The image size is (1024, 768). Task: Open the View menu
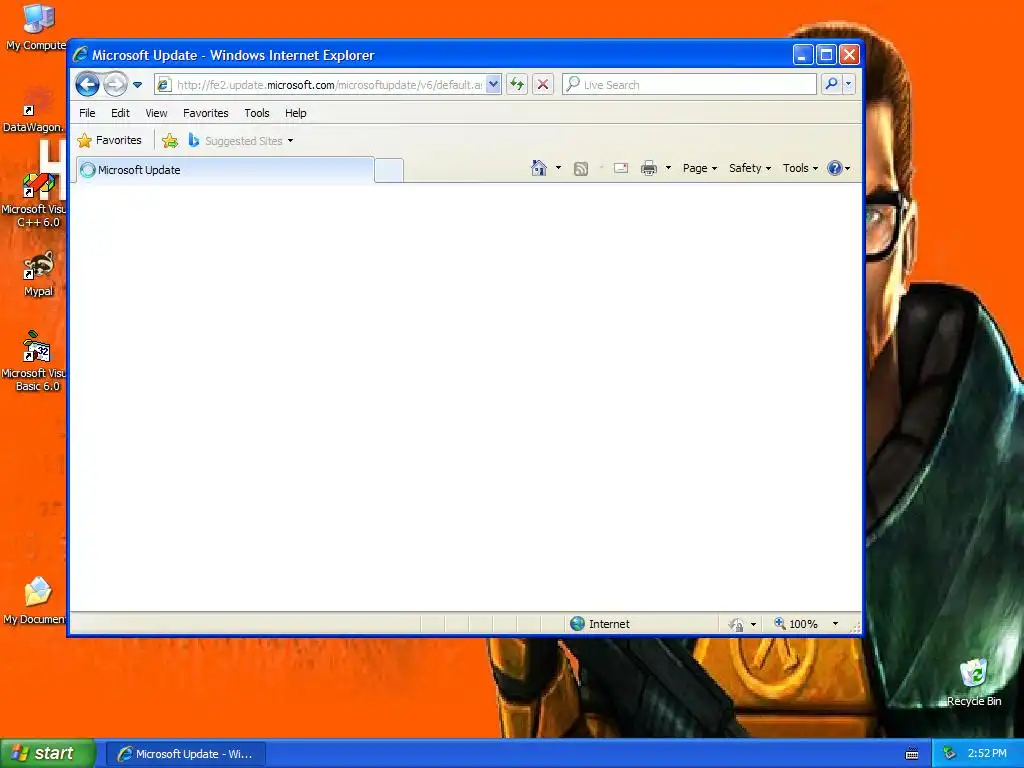coord(156,113)
